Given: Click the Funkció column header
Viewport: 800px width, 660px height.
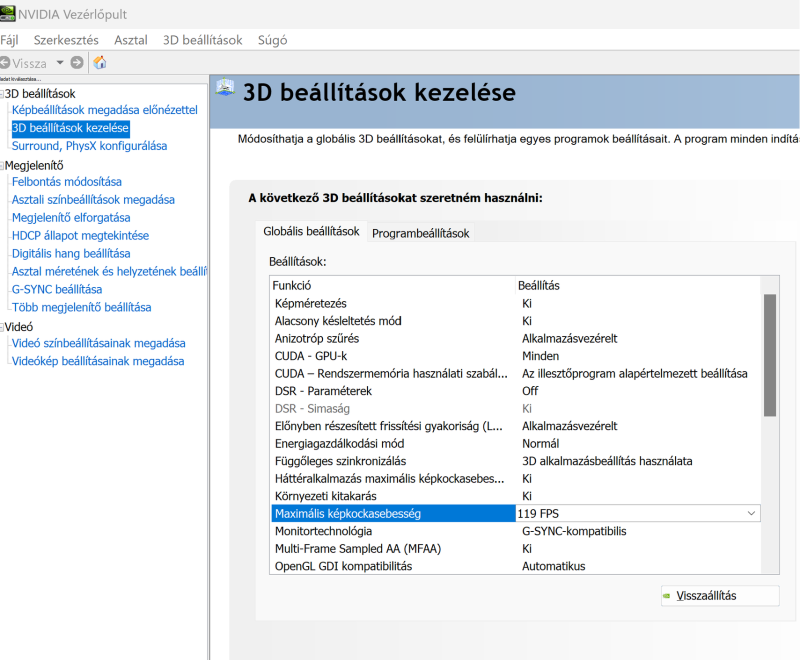Looking at the screenshot, I should 393,285.
